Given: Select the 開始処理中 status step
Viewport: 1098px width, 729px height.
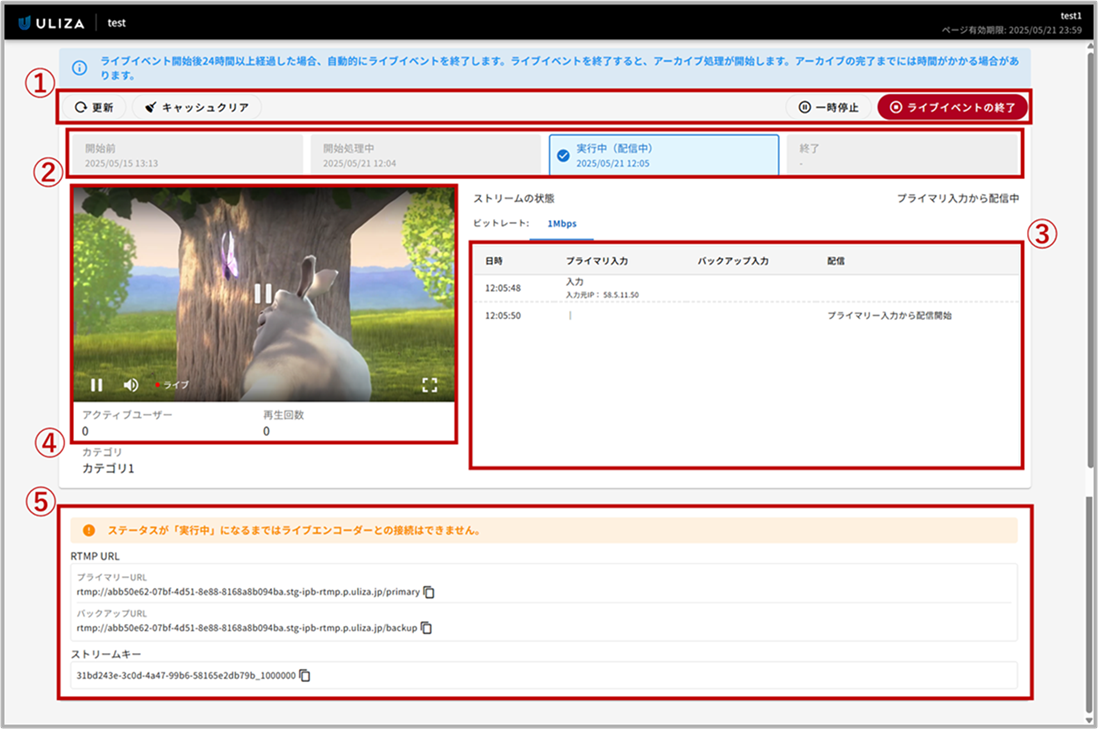Looking at the screenshot, I should tap(425, 155).
